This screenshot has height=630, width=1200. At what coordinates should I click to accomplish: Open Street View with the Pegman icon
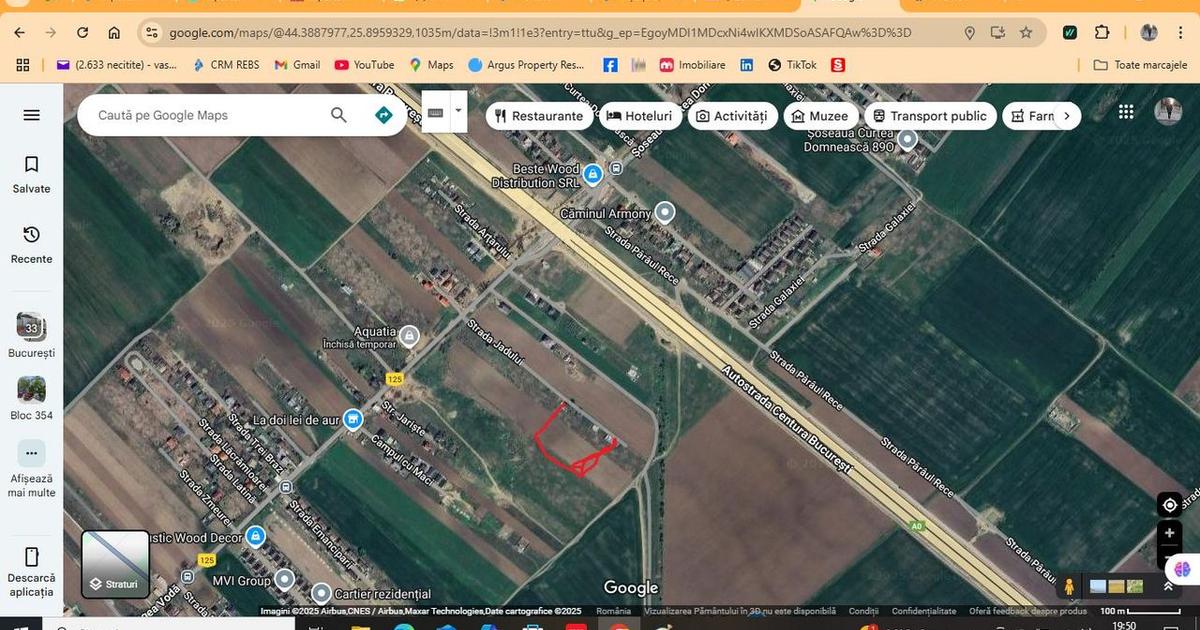(x=1069, y=584)
